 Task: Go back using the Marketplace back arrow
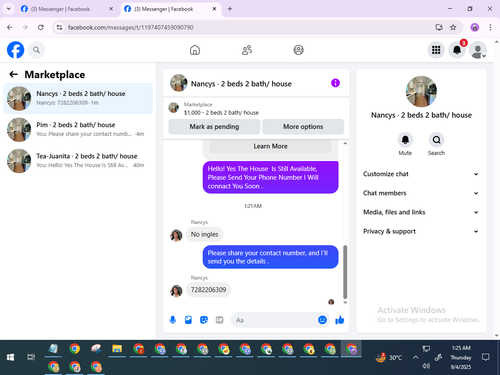(13, 74)
